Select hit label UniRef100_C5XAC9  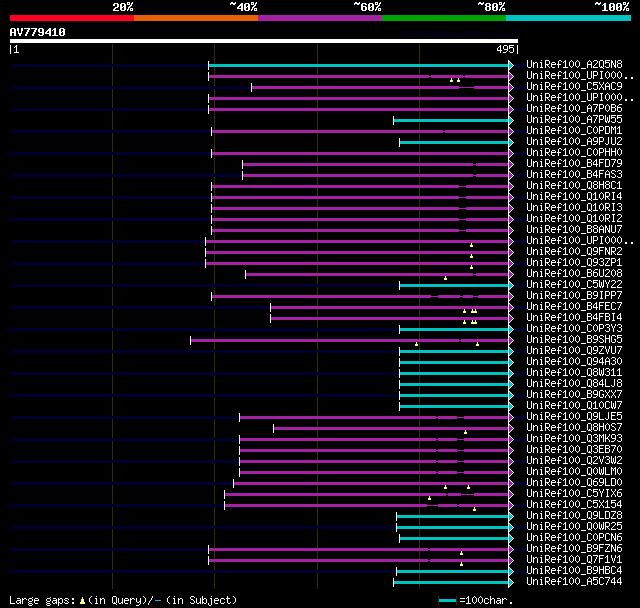coord(574,87)
